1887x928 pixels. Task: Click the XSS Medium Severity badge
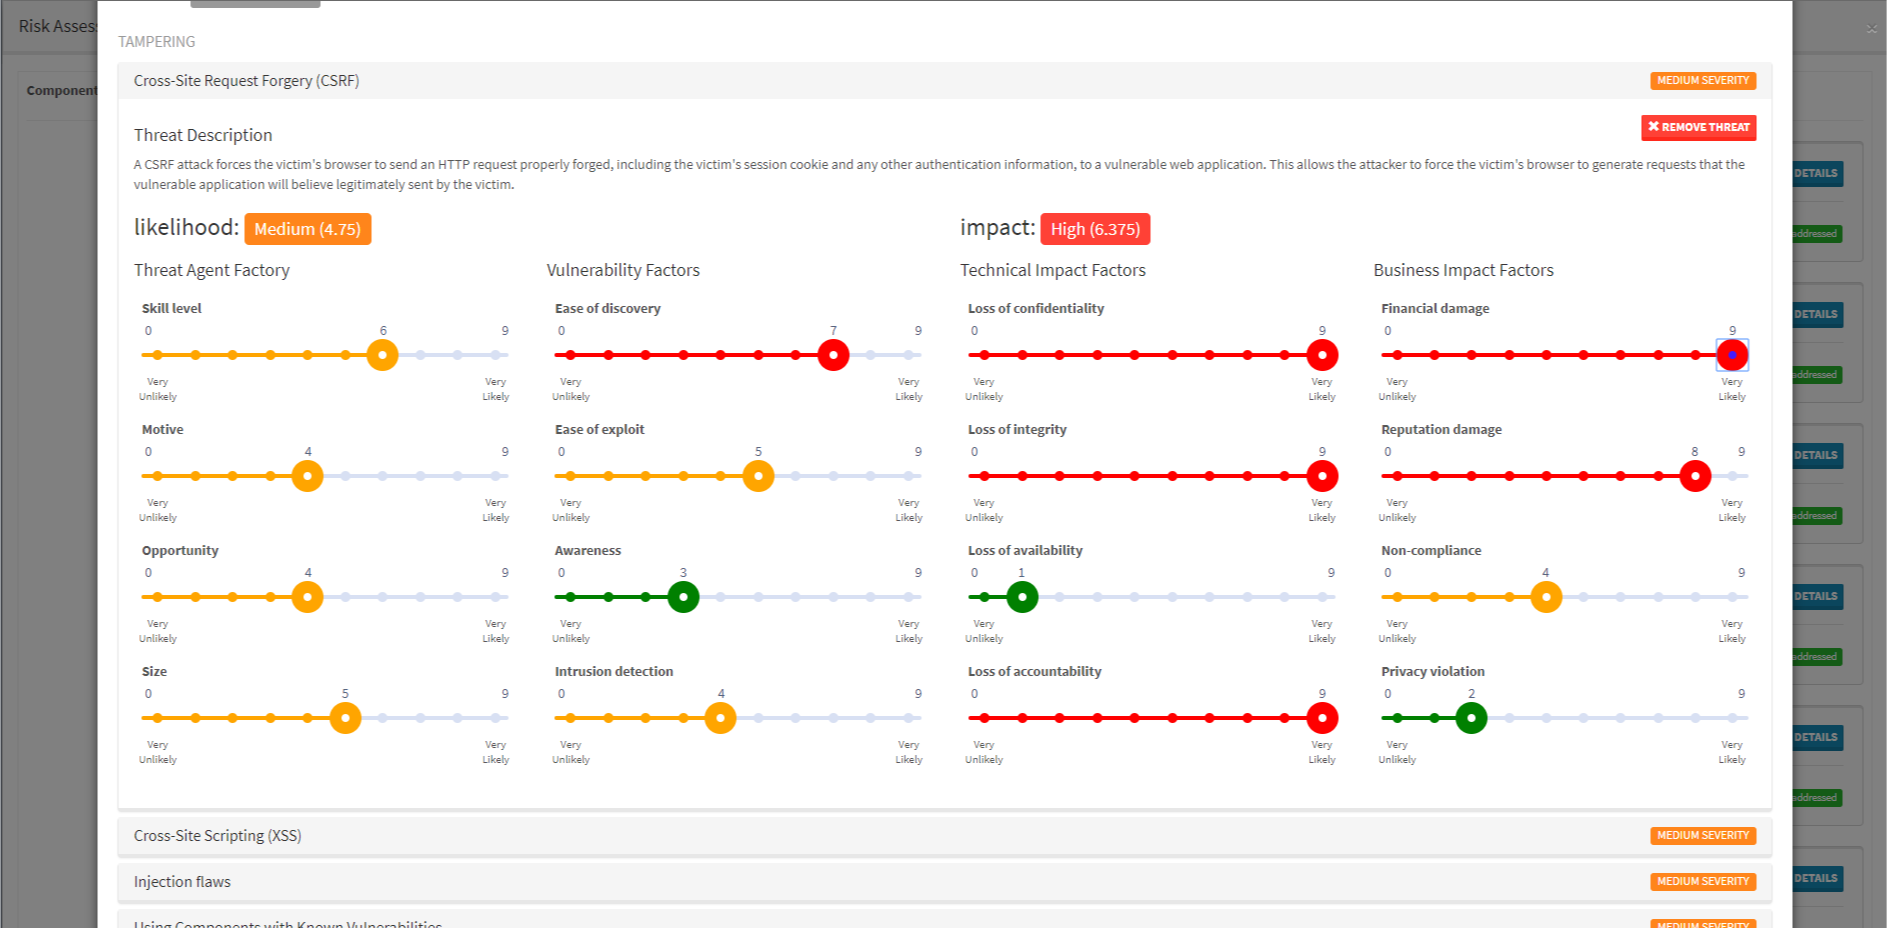click(1703, 836)
